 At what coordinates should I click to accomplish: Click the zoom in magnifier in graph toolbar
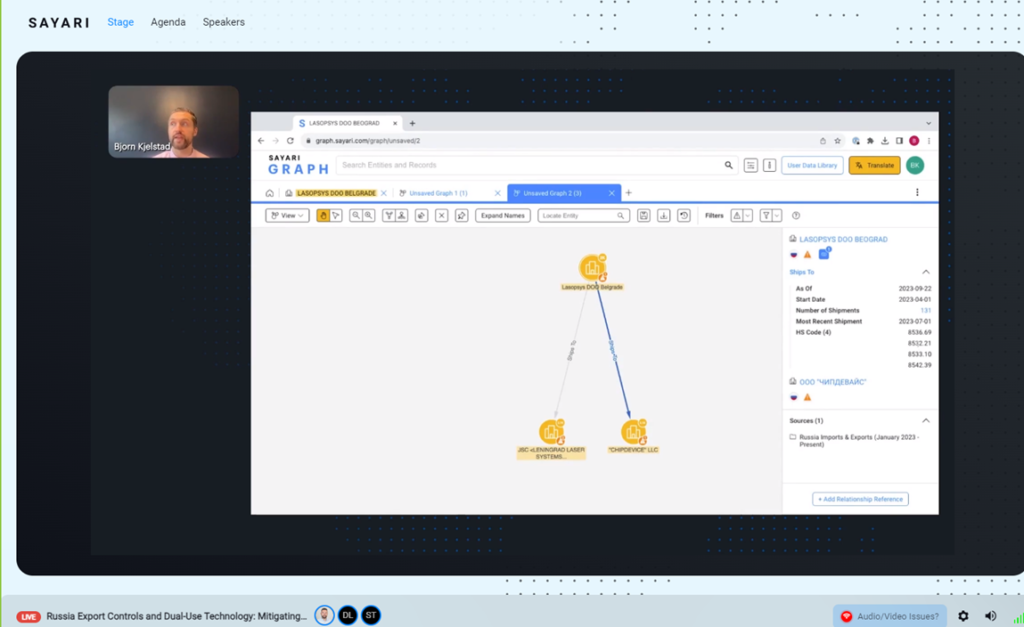[x=369, y=216]
